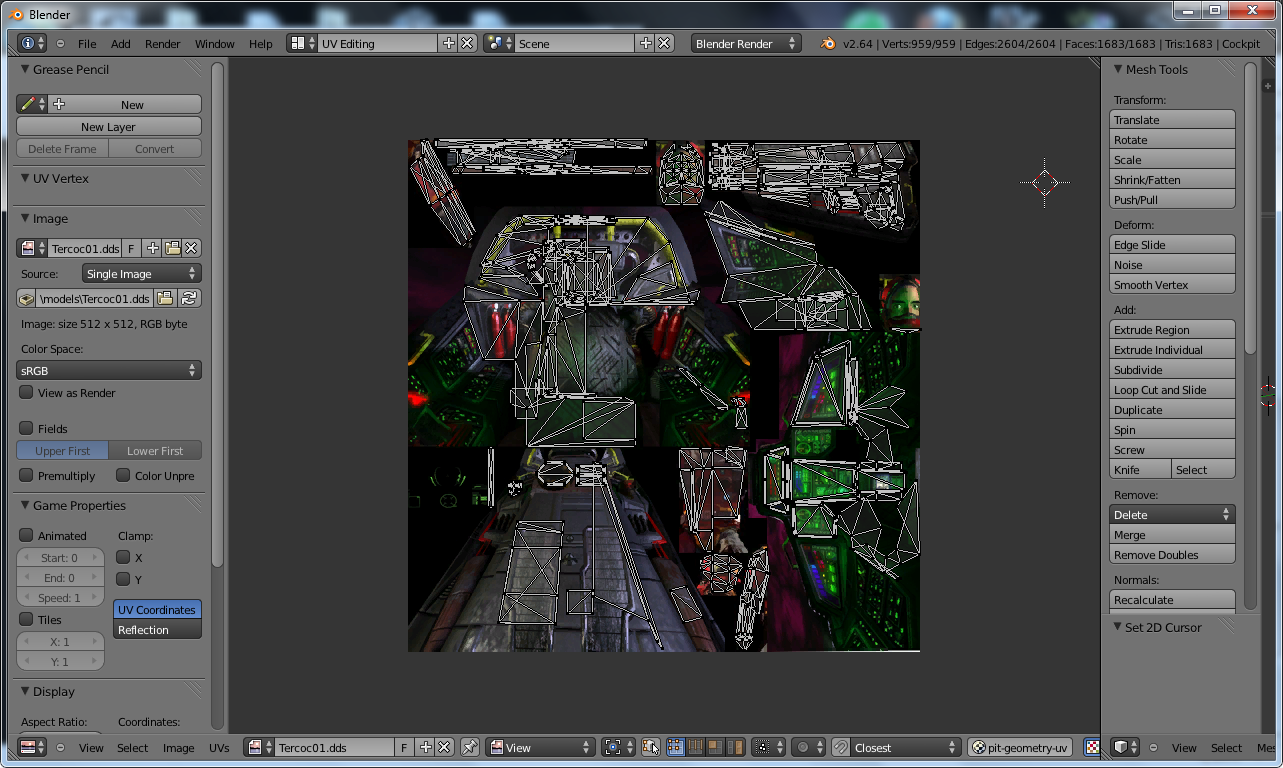The height and width of the screenshot is (768, 1283).
Task: Click the New Layer button
Action: 109,127
